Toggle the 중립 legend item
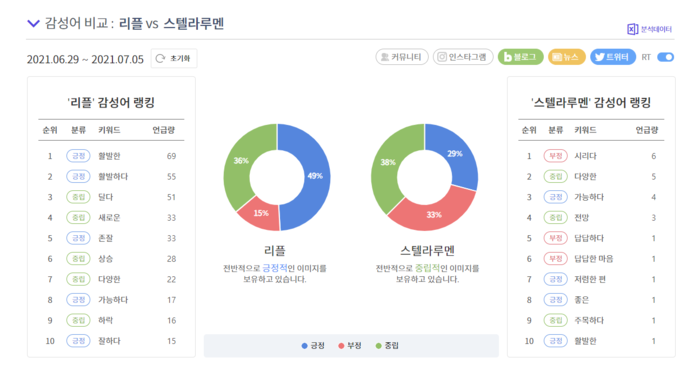This screenshot has width=700, height=371. pos(387,346)
